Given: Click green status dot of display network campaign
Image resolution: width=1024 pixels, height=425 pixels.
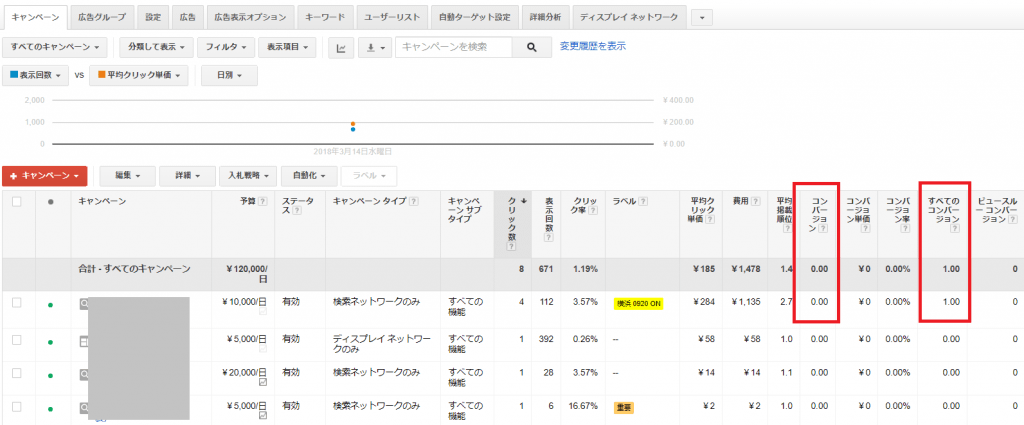Looking at the screenshot, I should (50, 341).
